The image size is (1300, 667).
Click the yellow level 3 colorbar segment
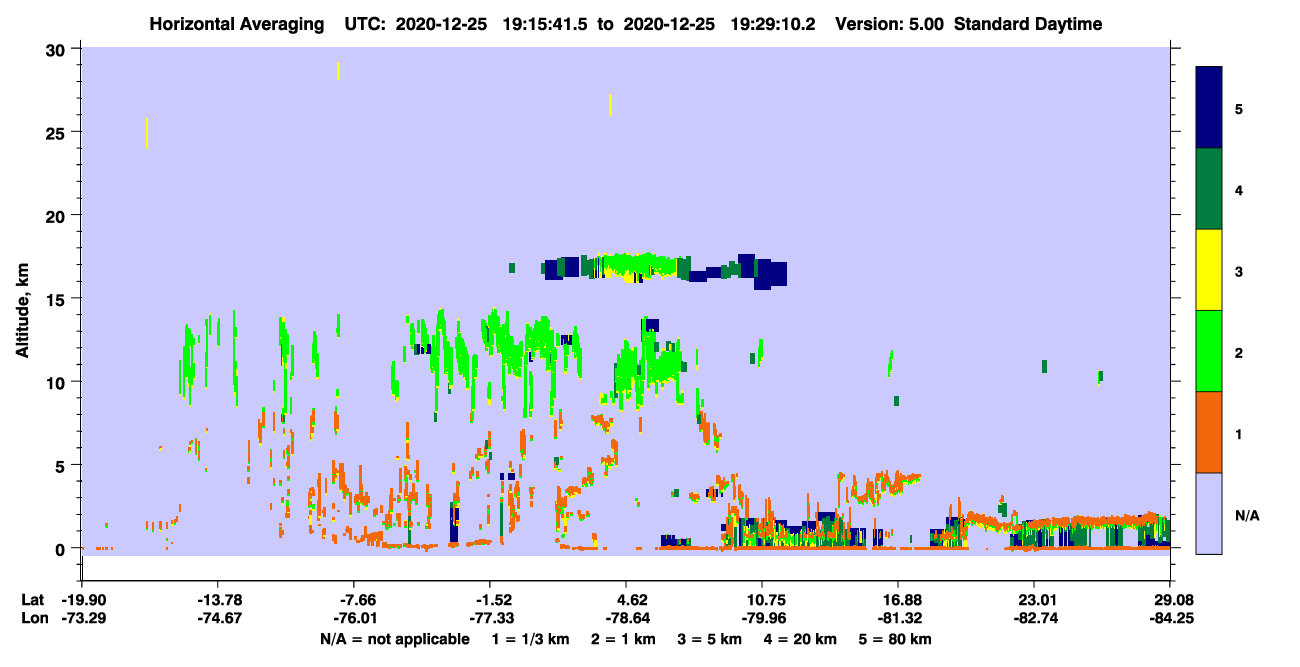coord(1209,270)
